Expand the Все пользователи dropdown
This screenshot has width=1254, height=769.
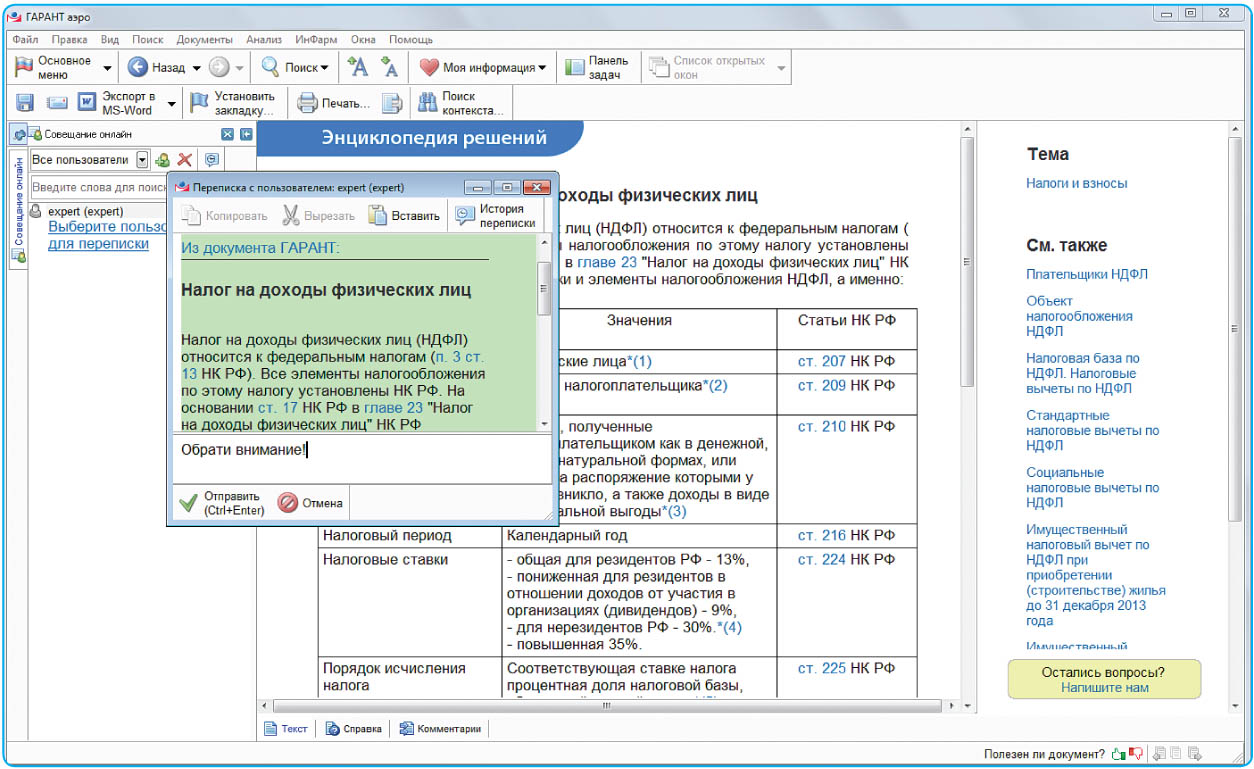[x=142, y=160]
